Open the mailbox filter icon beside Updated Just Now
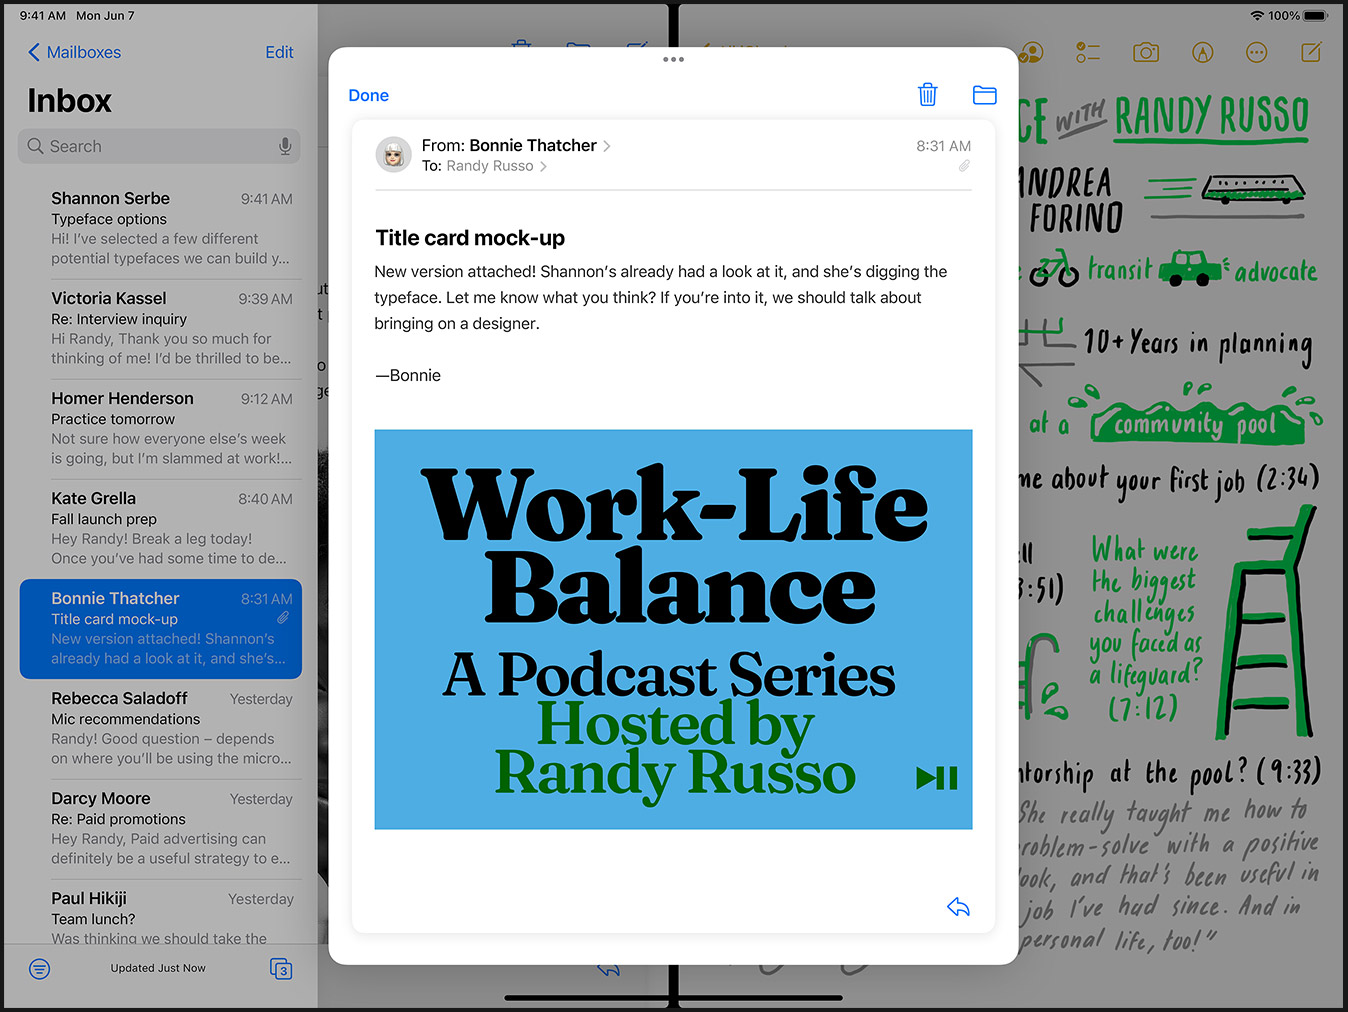Screen dimensions: 1348x1012 click(40, 969)
